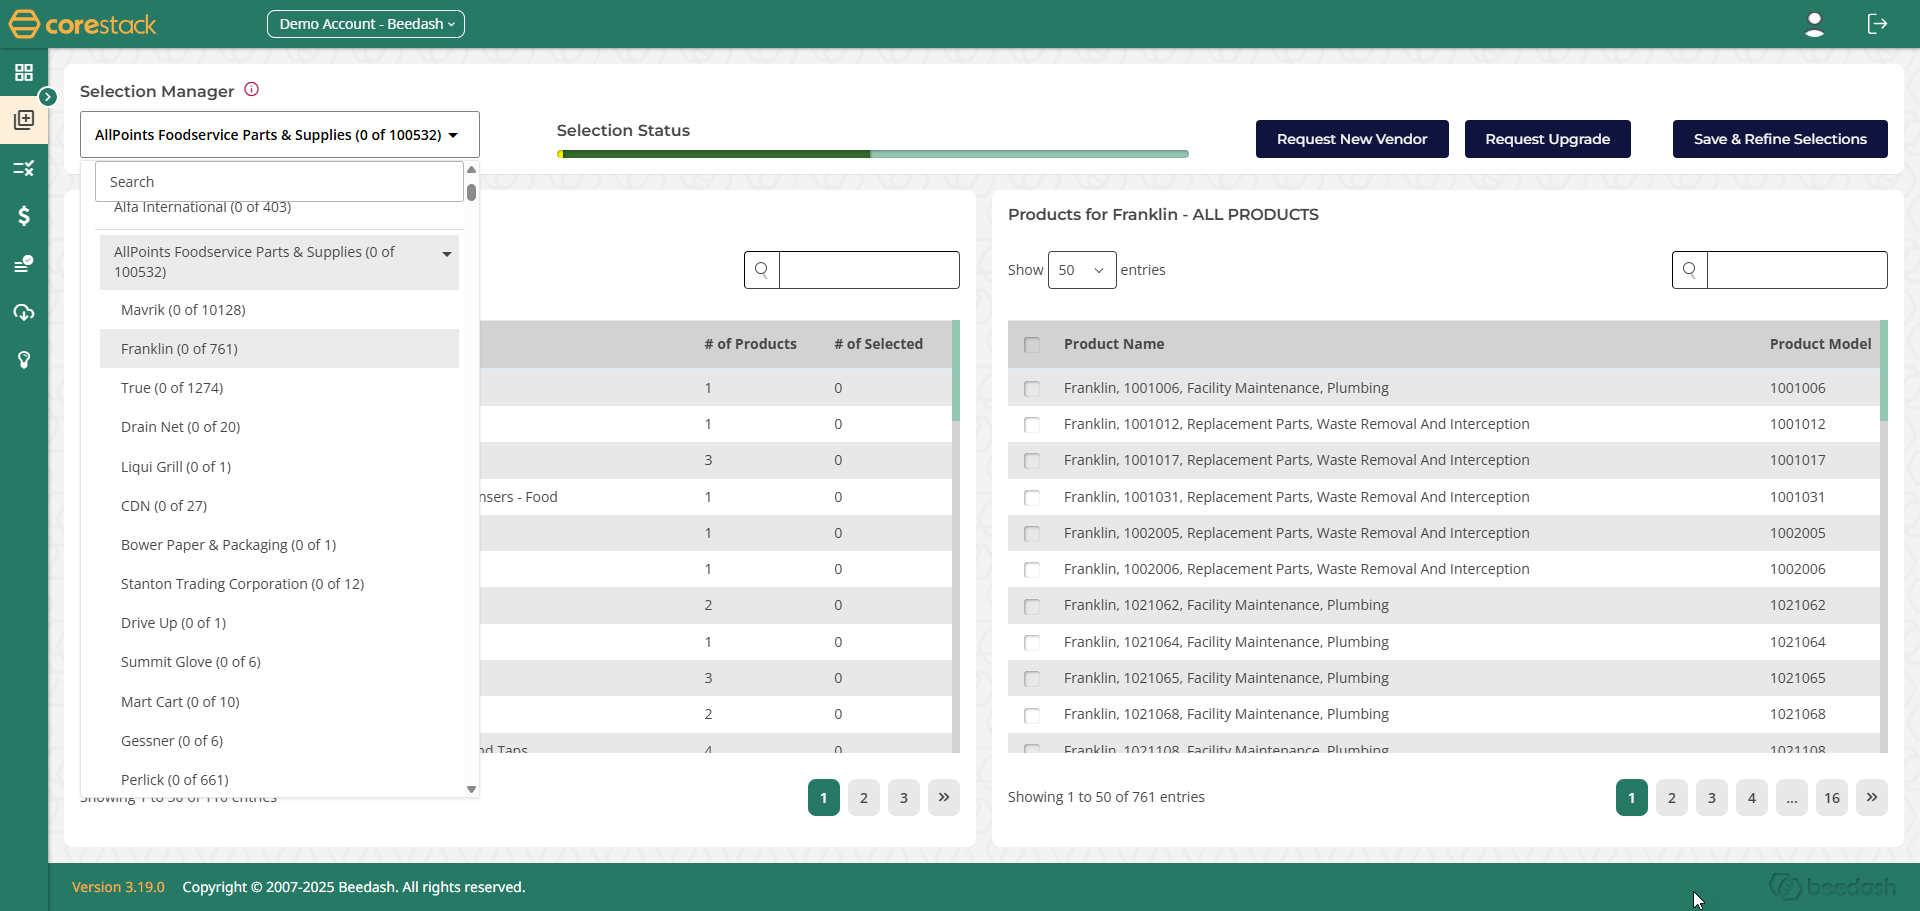Image resolution: width=1920 pixels, height=911 pixels.
Task: Check the Franklin 1001031 product checkbox
Action: [x=1032, y=498]
